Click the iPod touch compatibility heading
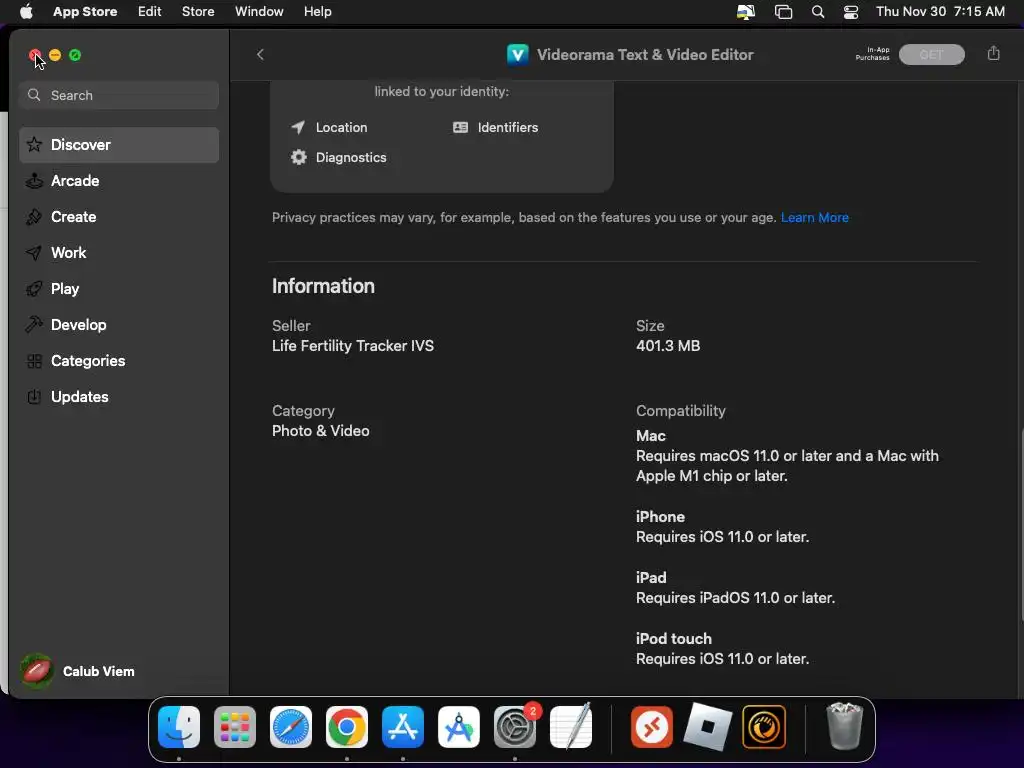 tap(674, 638)
